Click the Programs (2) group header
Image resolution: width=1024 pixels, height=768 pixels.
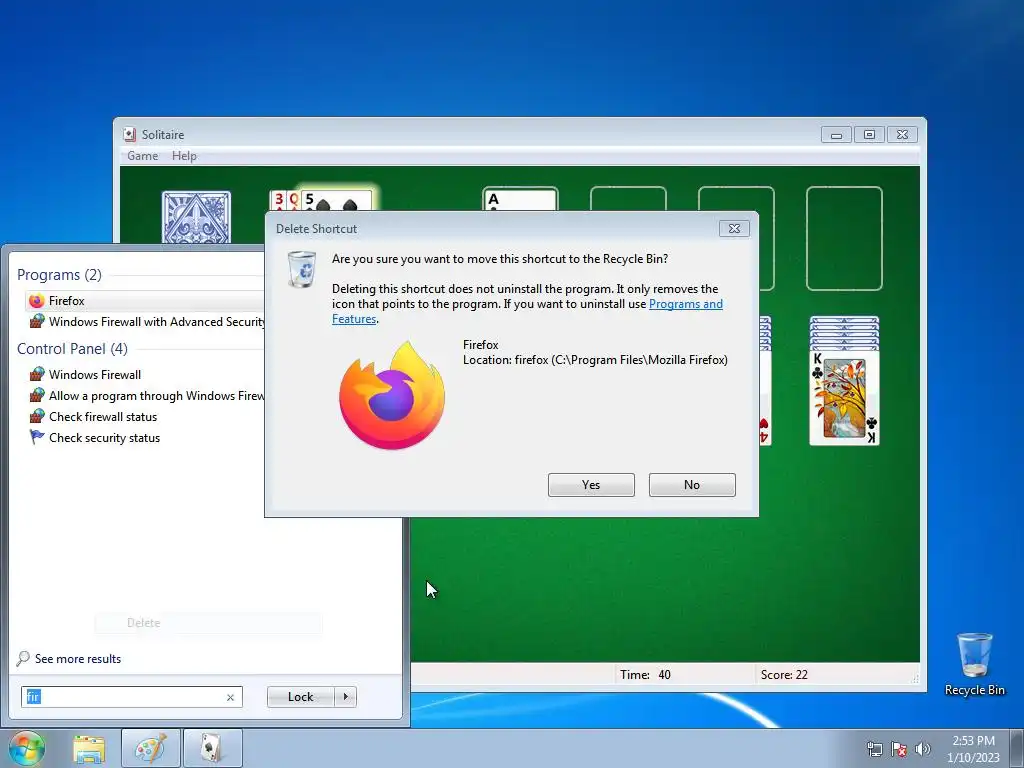tap(59, 275)
